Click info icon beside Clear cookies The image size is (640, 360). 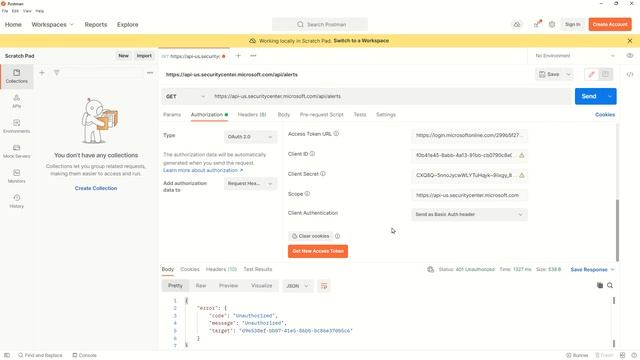338,236
